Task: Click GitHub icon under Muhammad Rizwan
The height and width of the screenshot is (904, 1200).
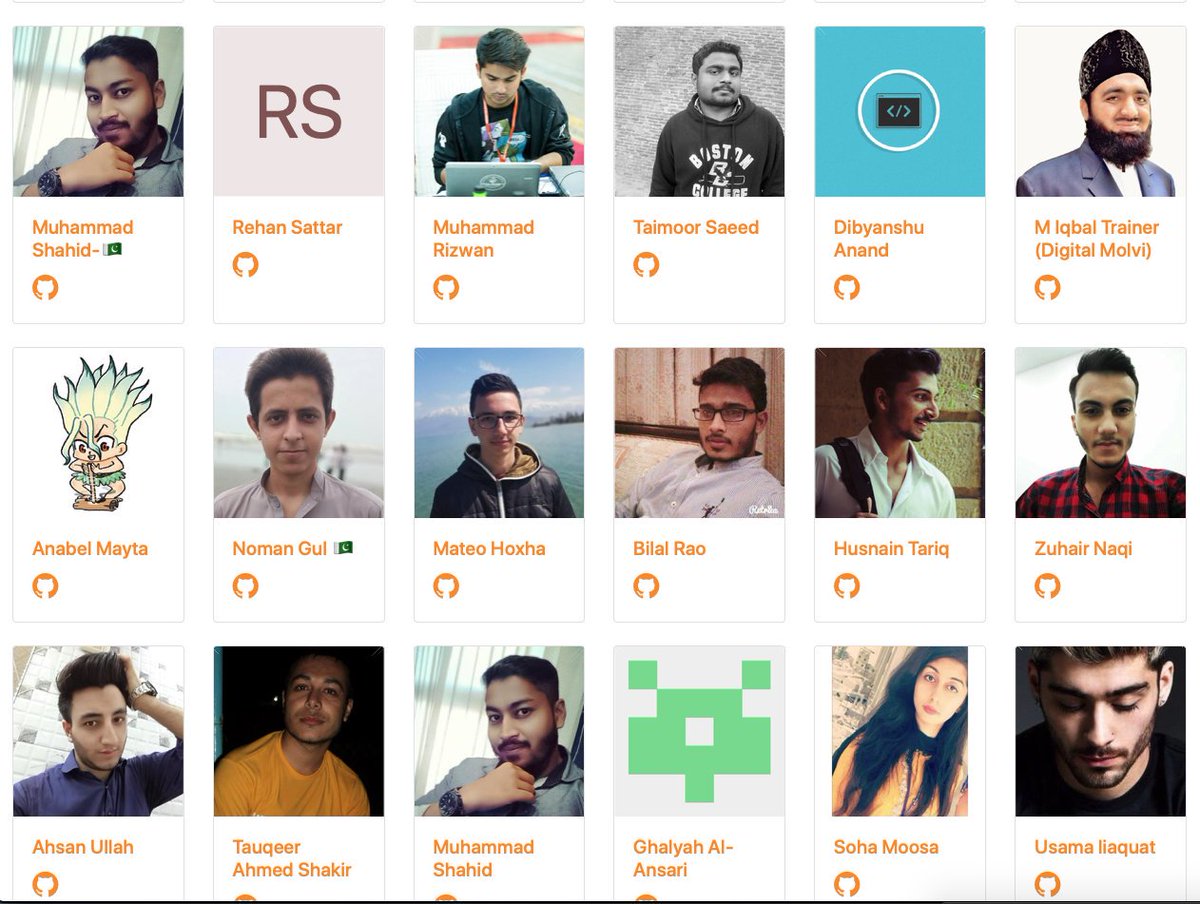Action: pos(446,288)
